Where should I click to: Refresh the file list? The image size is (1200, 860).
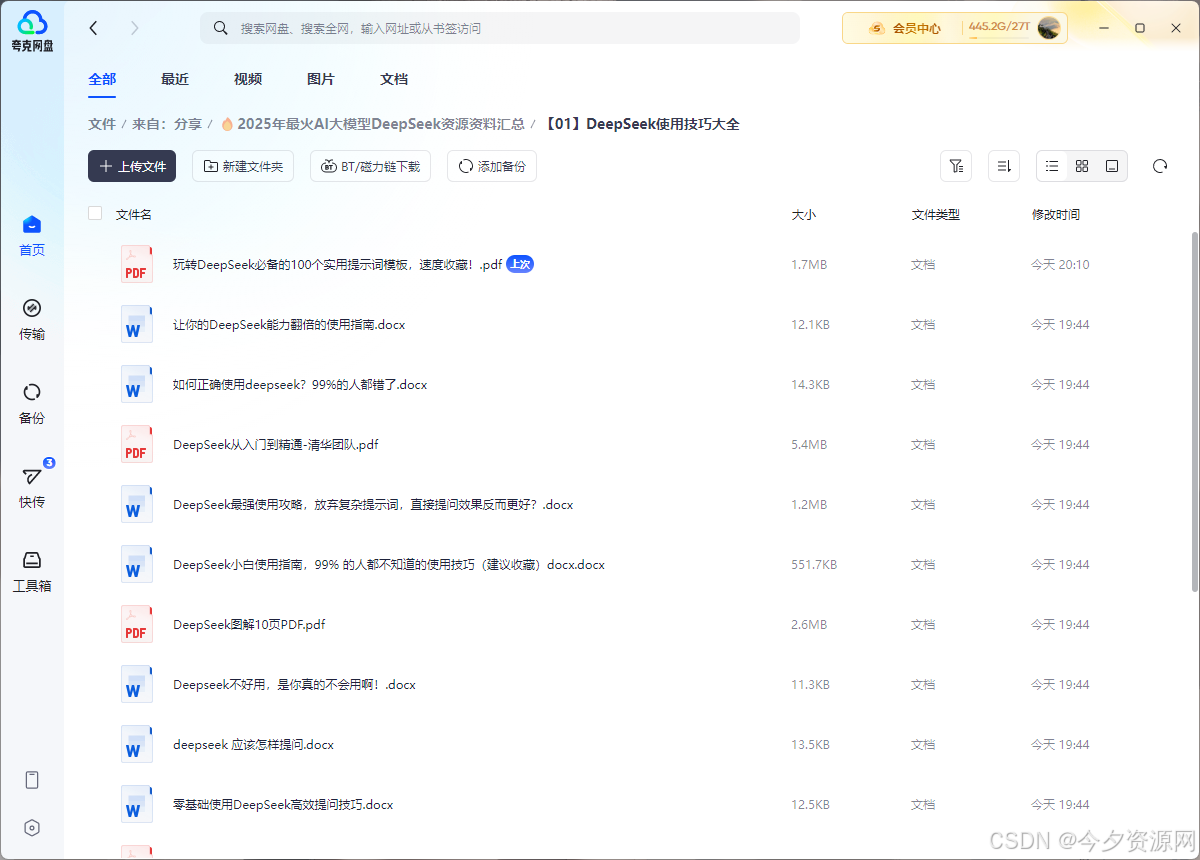pyautogui.click(x=1160, y=166)
